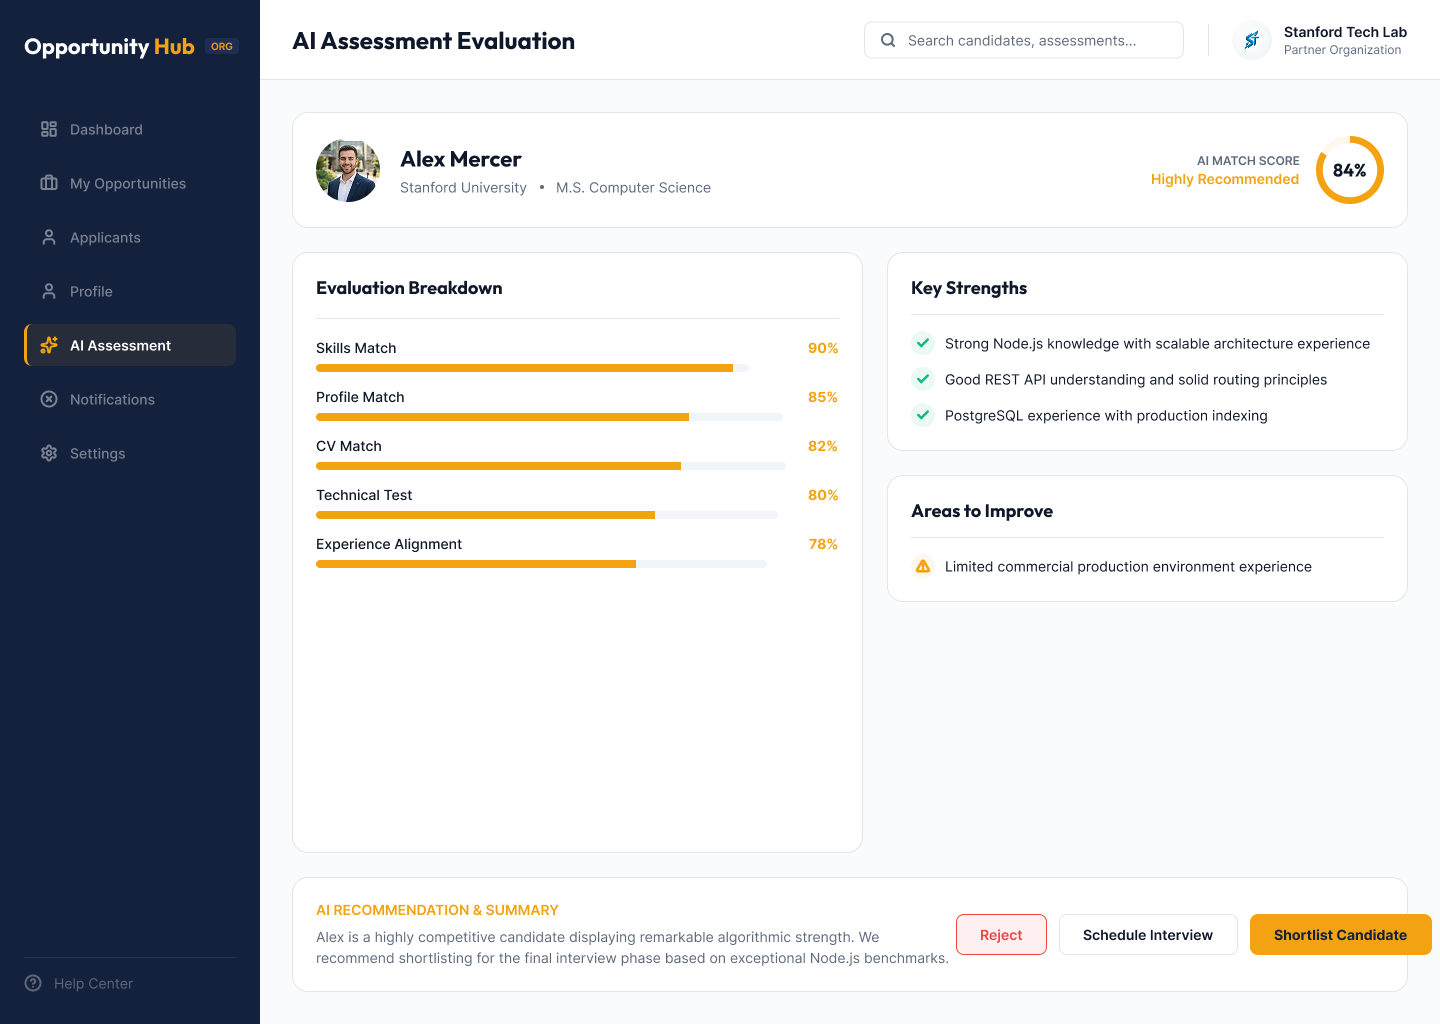Click the Skills Match progress bar
1440x1024 pixels.
click(533, 368)
